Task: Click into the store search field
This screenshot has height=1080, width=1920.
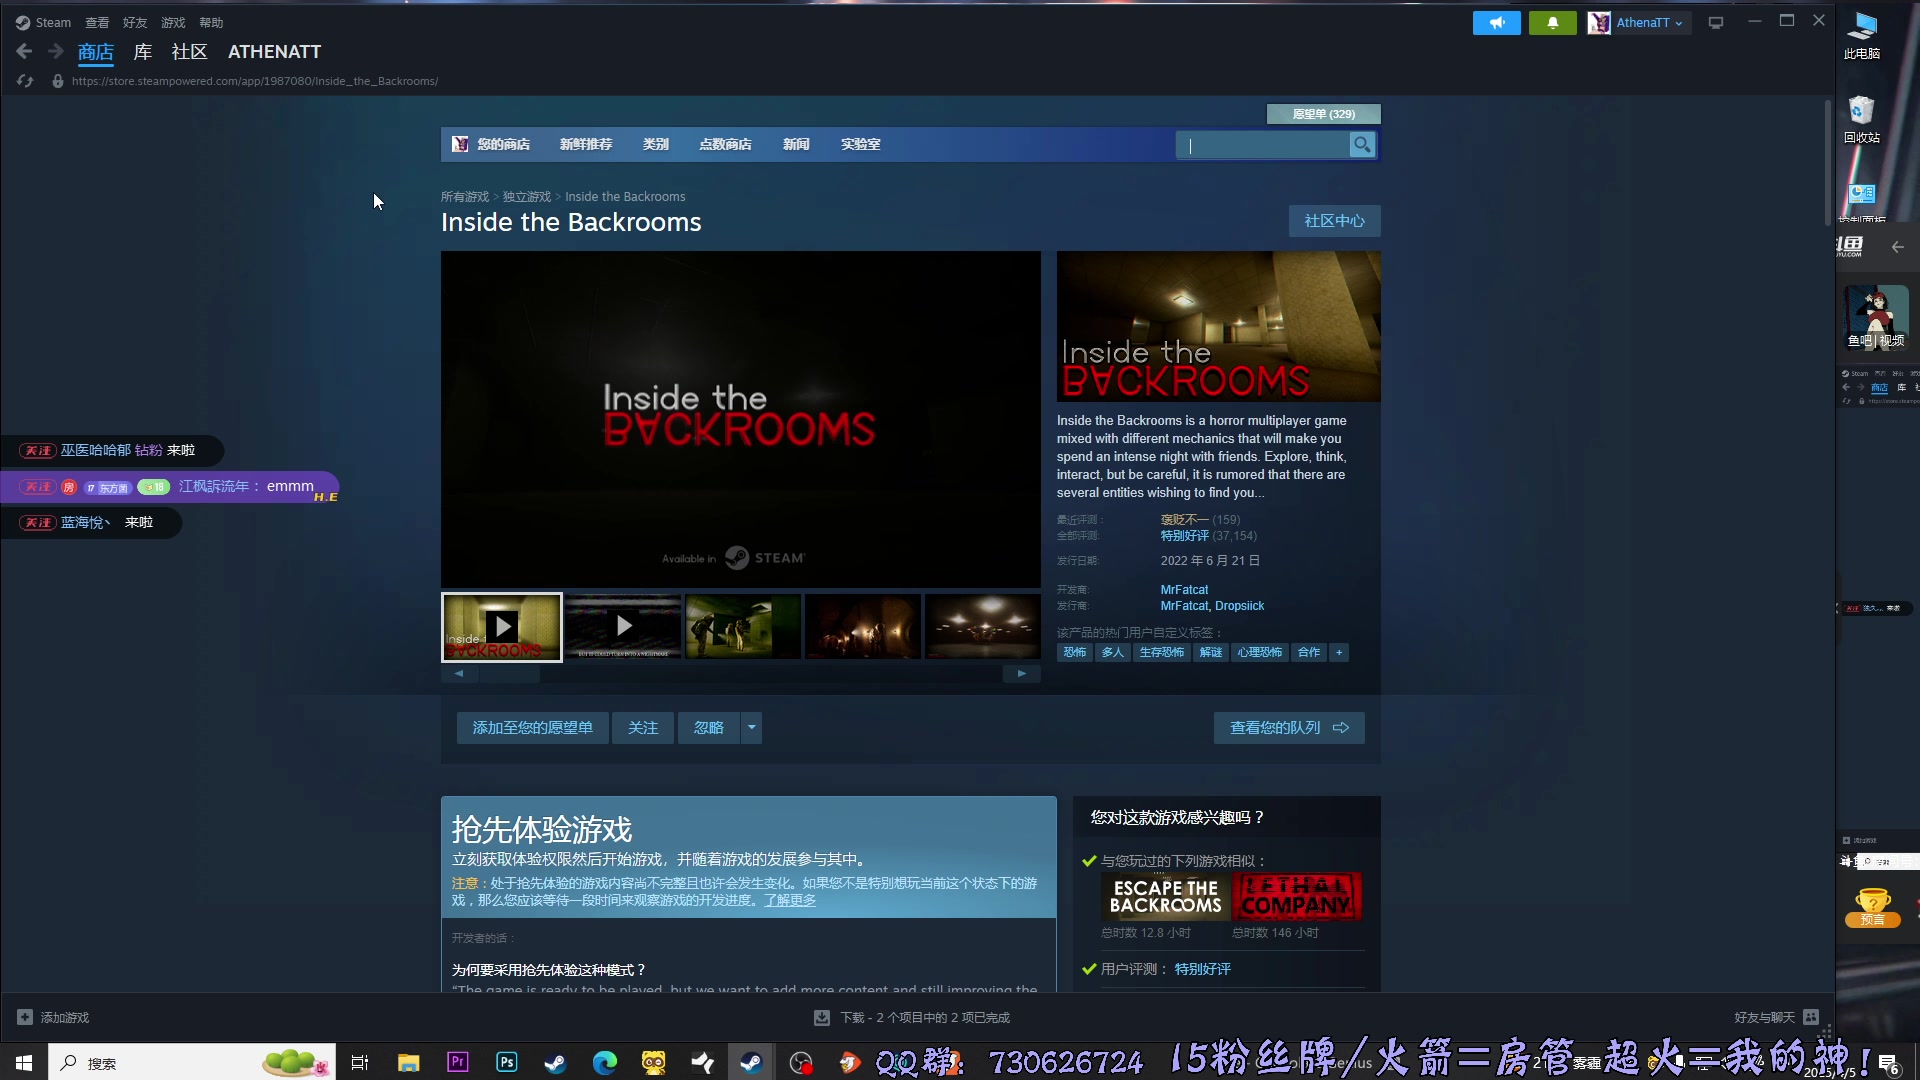Action: pyautogui.click(x=1264, y=145)
